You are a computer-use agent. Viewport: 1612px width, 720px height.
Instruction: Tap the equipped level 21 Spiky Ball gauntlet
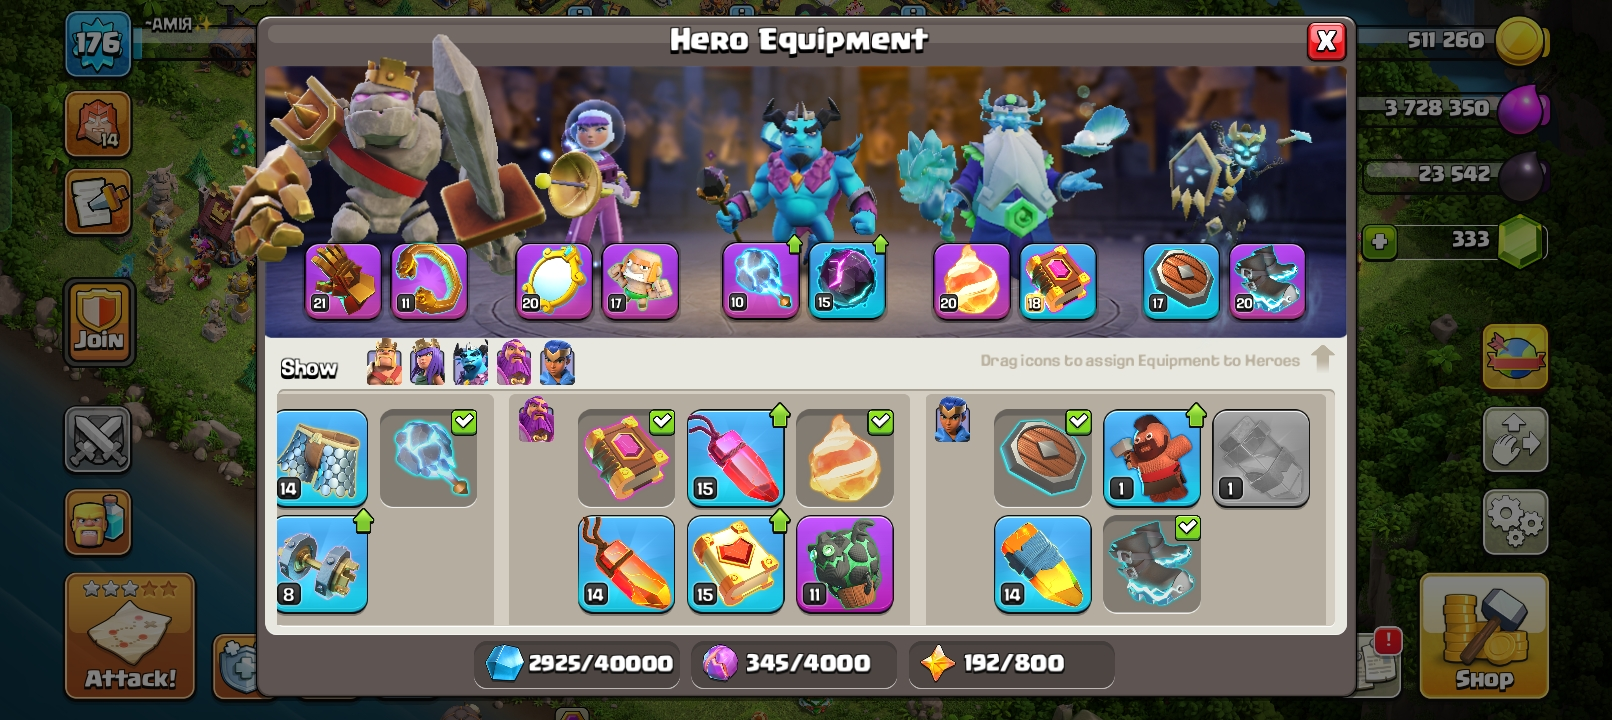pyautogui.click(x=343, y=281)
